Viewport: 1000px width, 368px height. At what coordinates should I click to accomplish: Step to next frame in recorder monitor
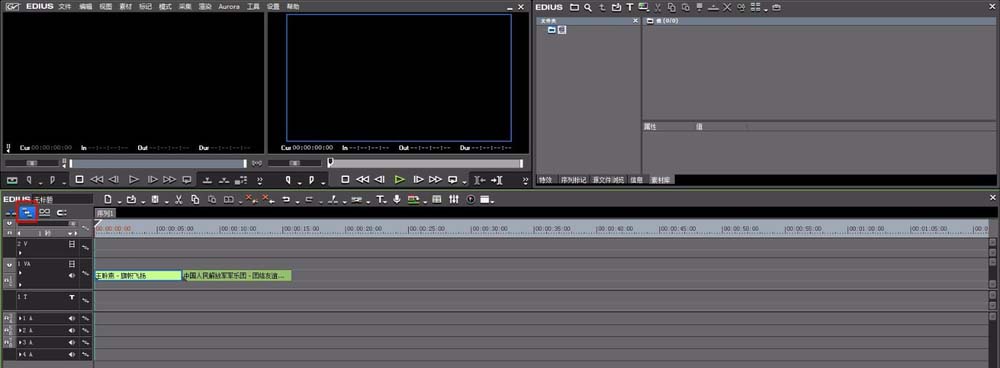(x=418, y=180)
